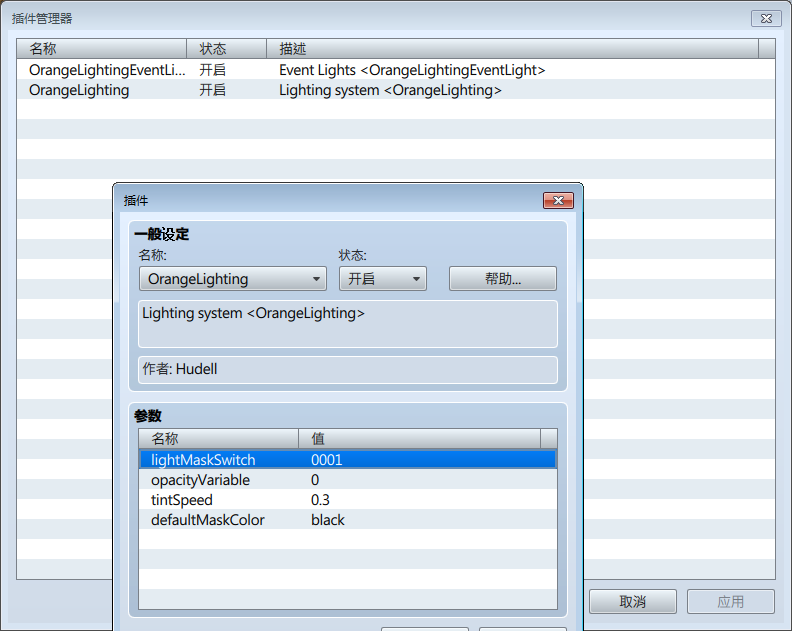The height and width of the screenshot is (631, 792).
Task: Click the Event Lights <OrangeLightingEventLight> description
Action: pyautogui.click(x=412, y=70)
